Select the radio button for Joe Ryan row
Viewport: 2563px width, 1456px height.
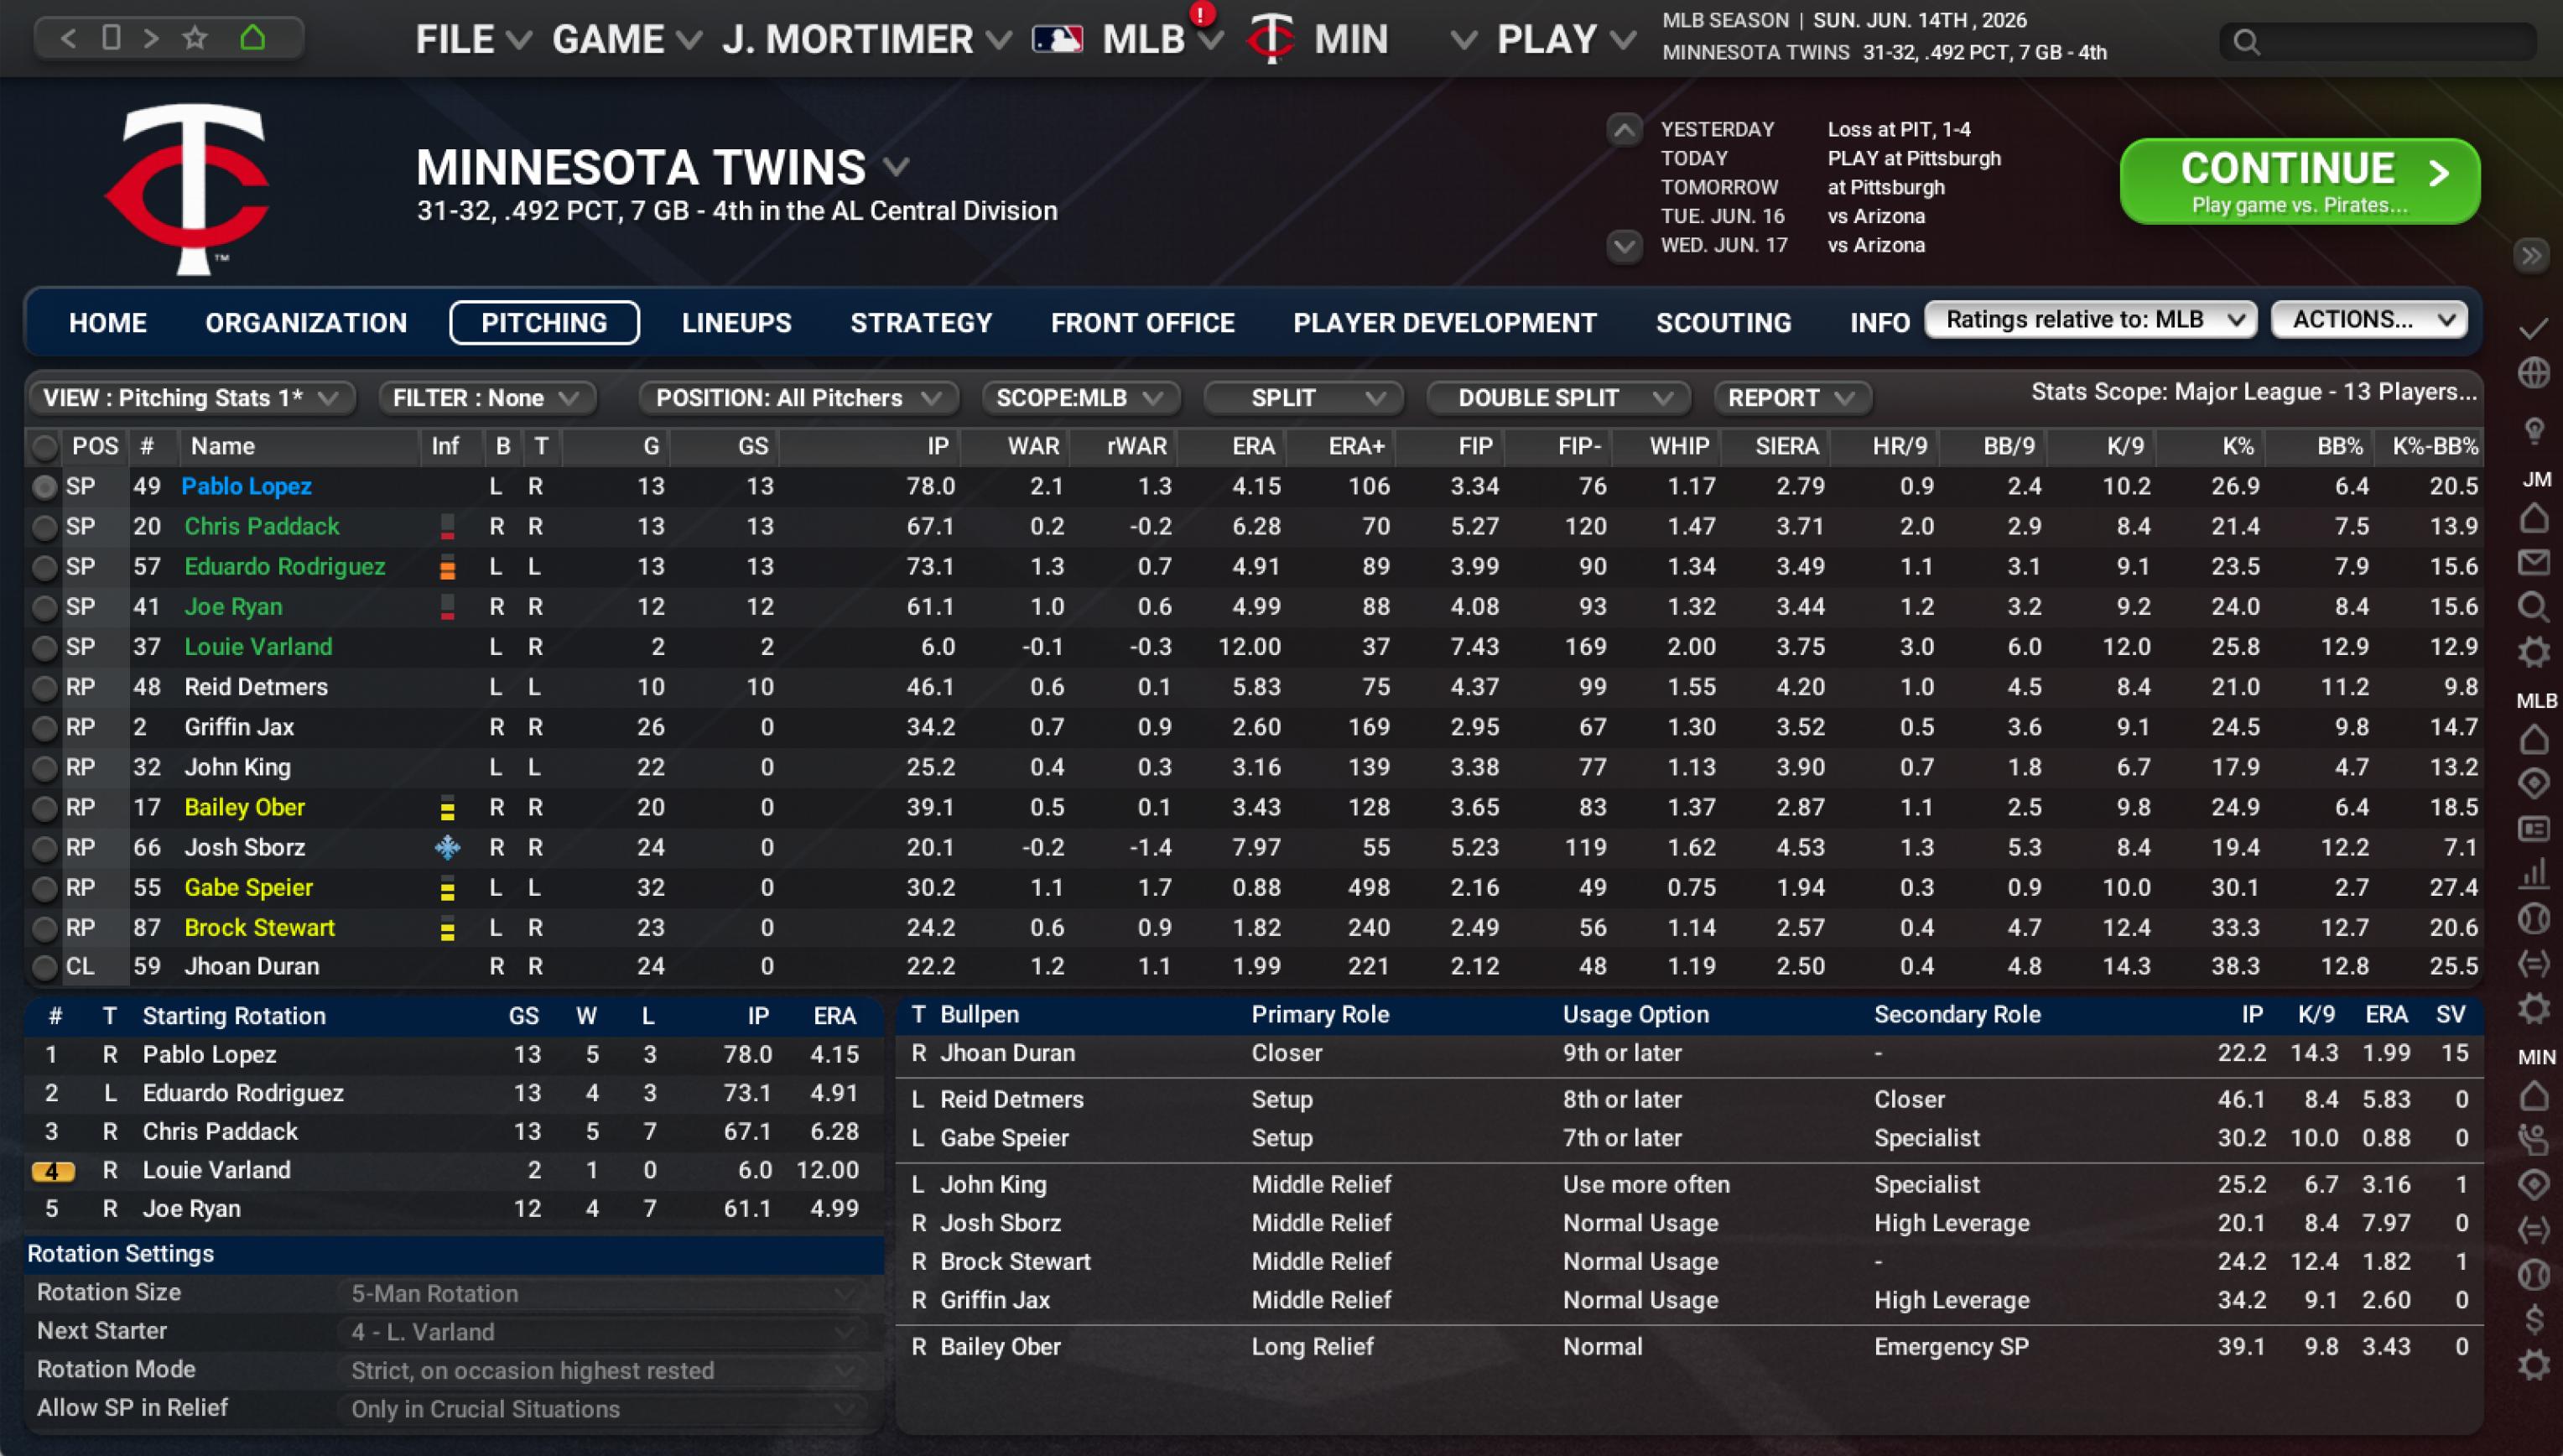(44, 607)
